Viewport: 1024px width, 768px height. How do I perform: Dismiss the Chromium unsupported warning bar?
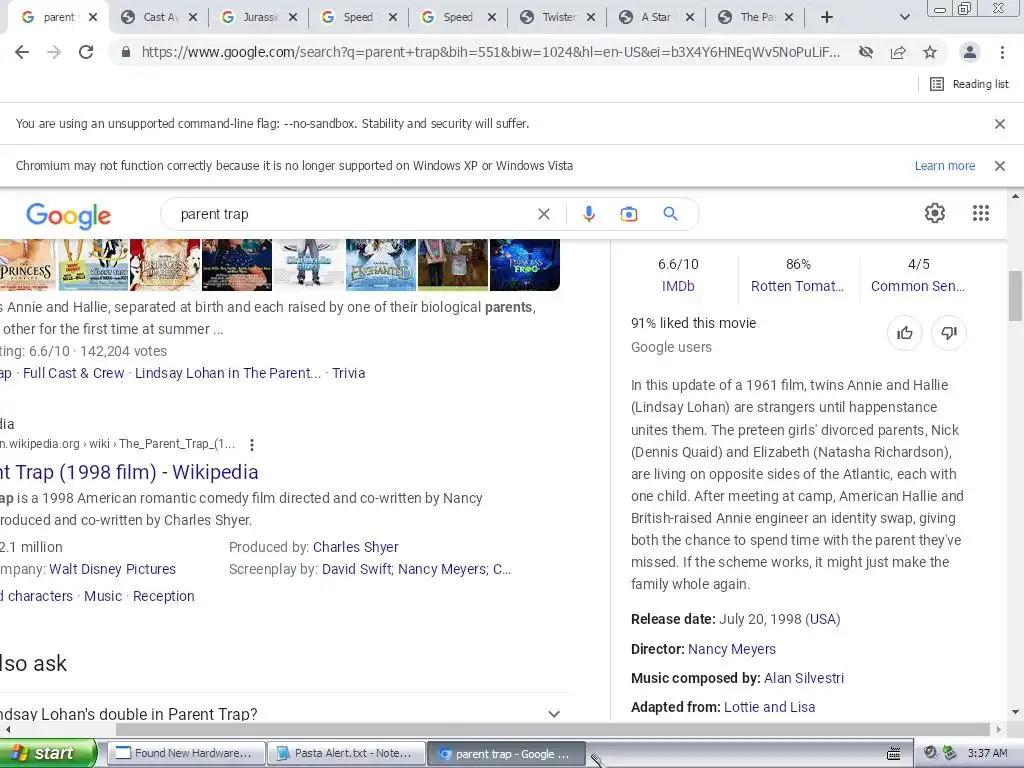[x=999, y=166]
